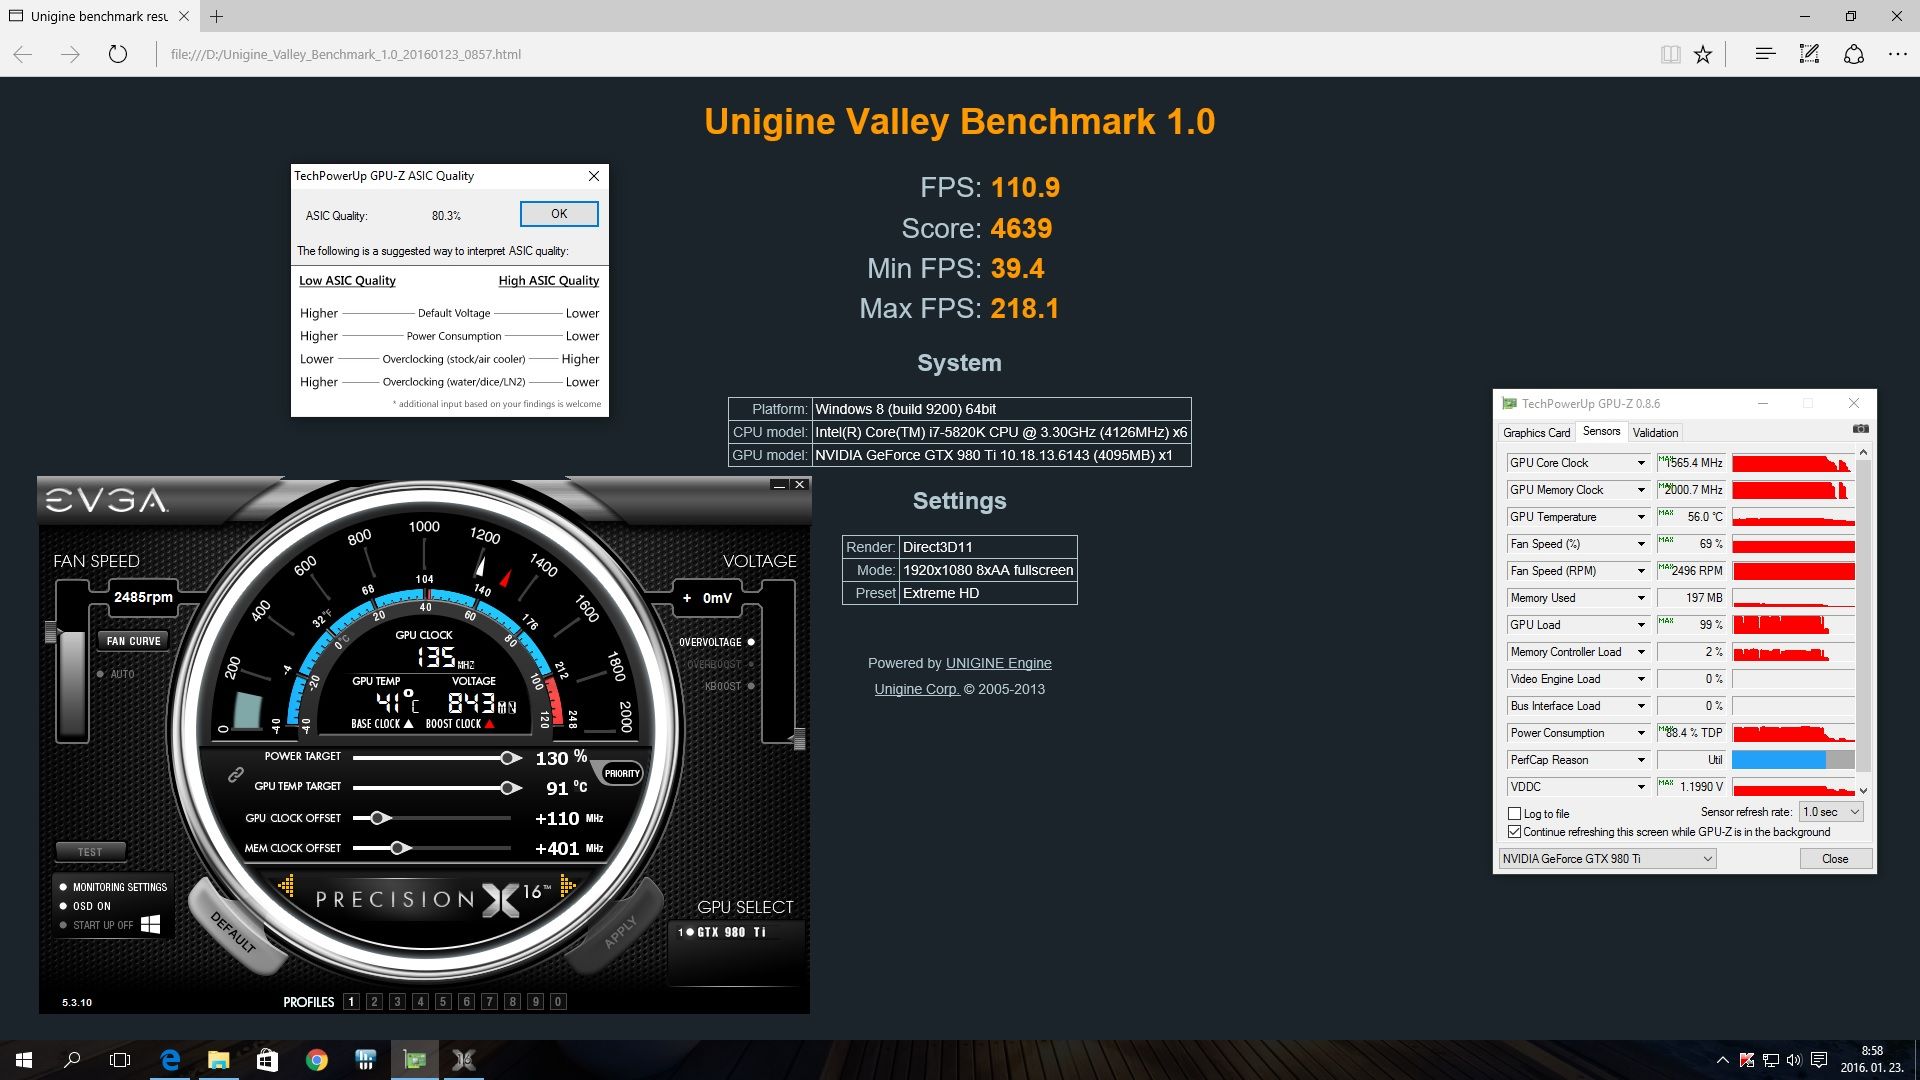The width and height of the screenshot is (1920, 1080).
Task: Click the link icon beside Power Target
Action: tap(236, 774)
